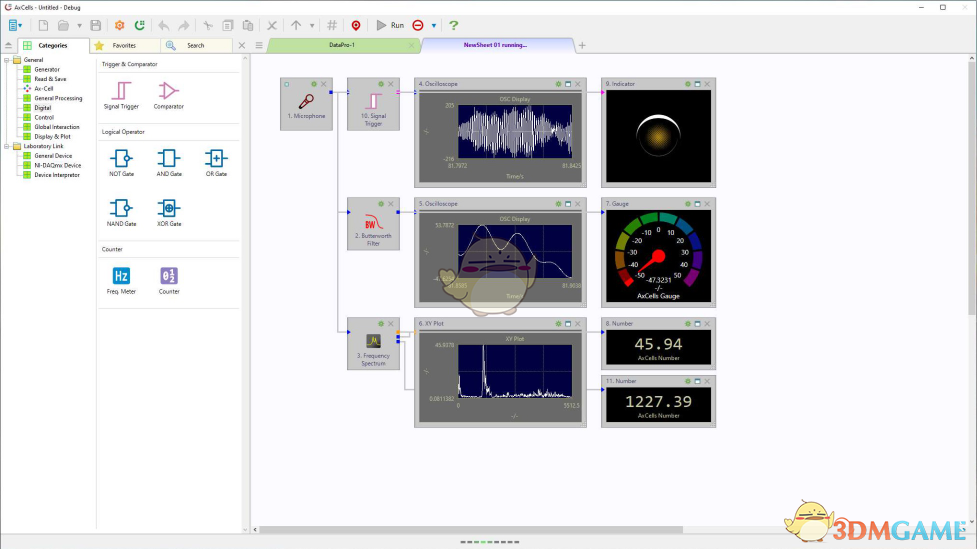977x549 pixels.
Task: Open settings gear of Oscilloscope block 4
Action: point(557,84)
